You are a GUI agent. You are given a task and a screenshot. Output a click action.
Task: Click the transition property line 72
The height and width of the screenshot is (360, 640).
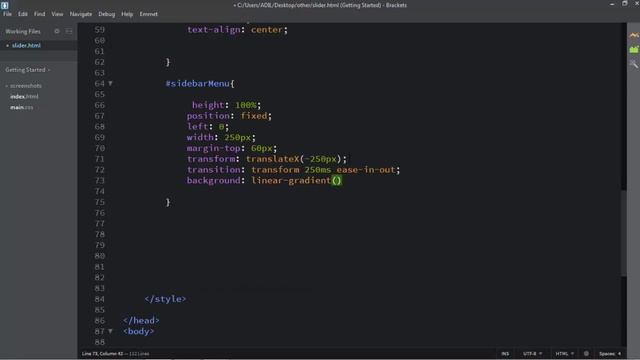[293, 170]
